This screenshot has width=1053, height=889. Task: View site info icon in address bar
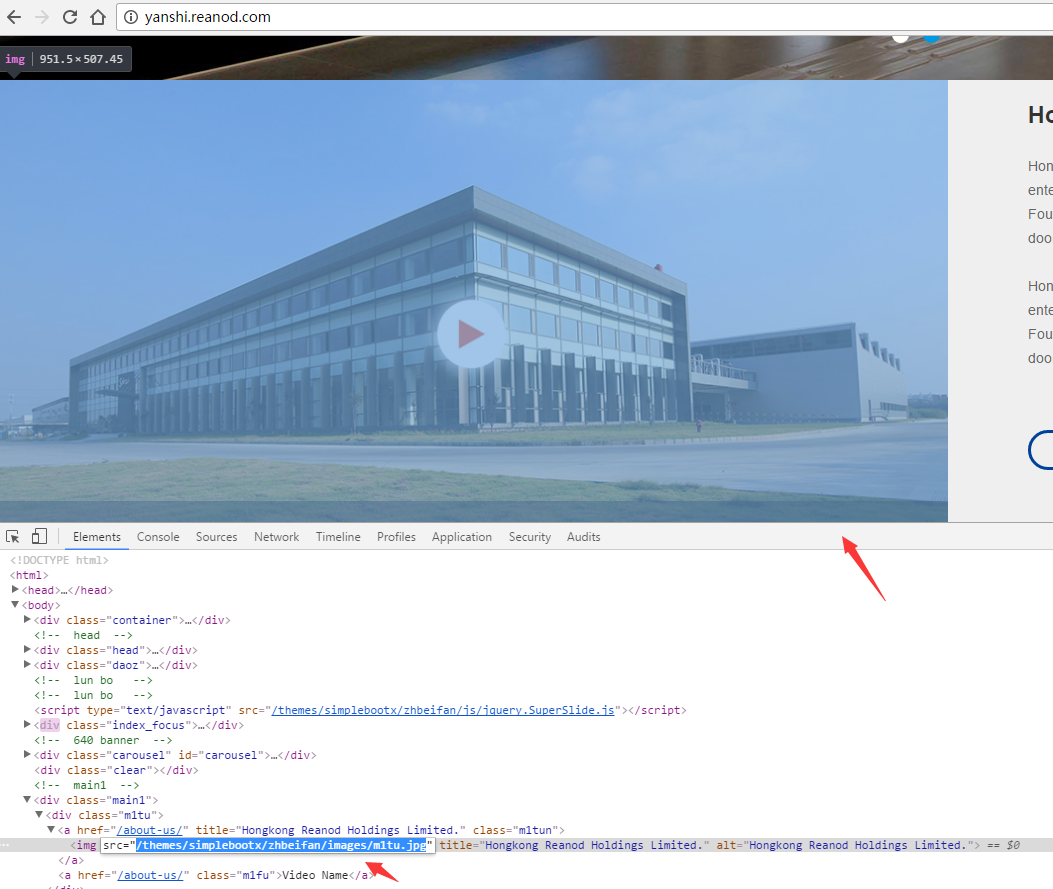point(131,17)
